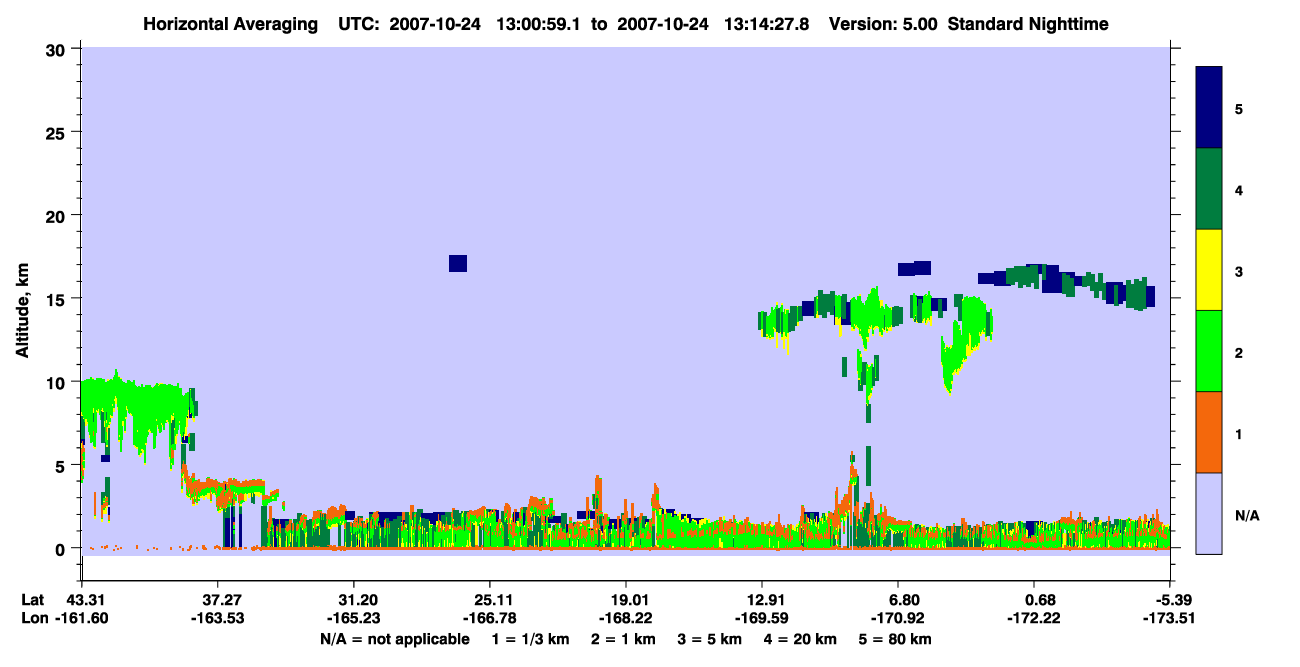
Task: Click the dark green level 4 color segment
Action: (1209, 189)
